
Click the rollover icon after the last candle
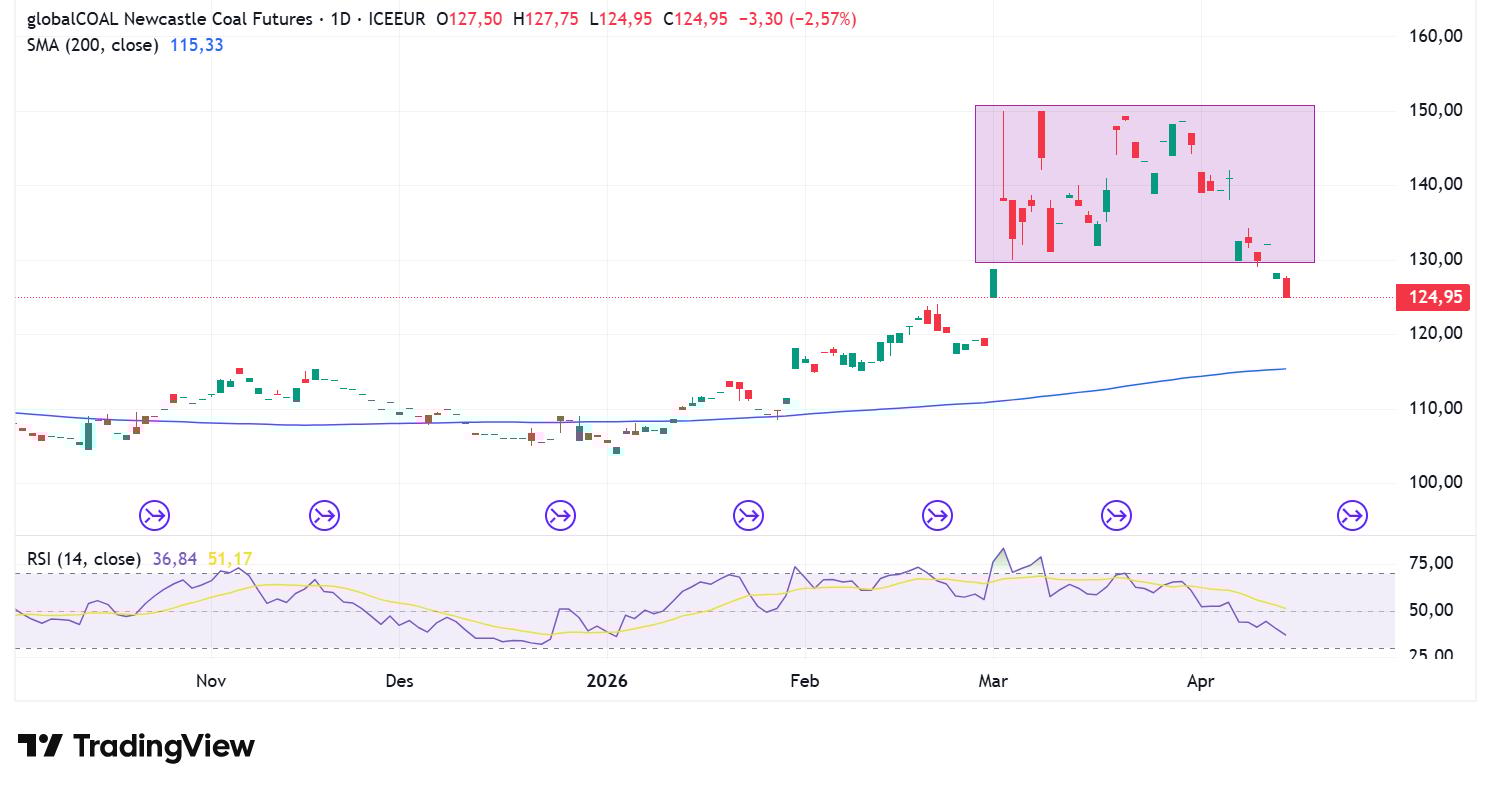(x=1351, y=516)
